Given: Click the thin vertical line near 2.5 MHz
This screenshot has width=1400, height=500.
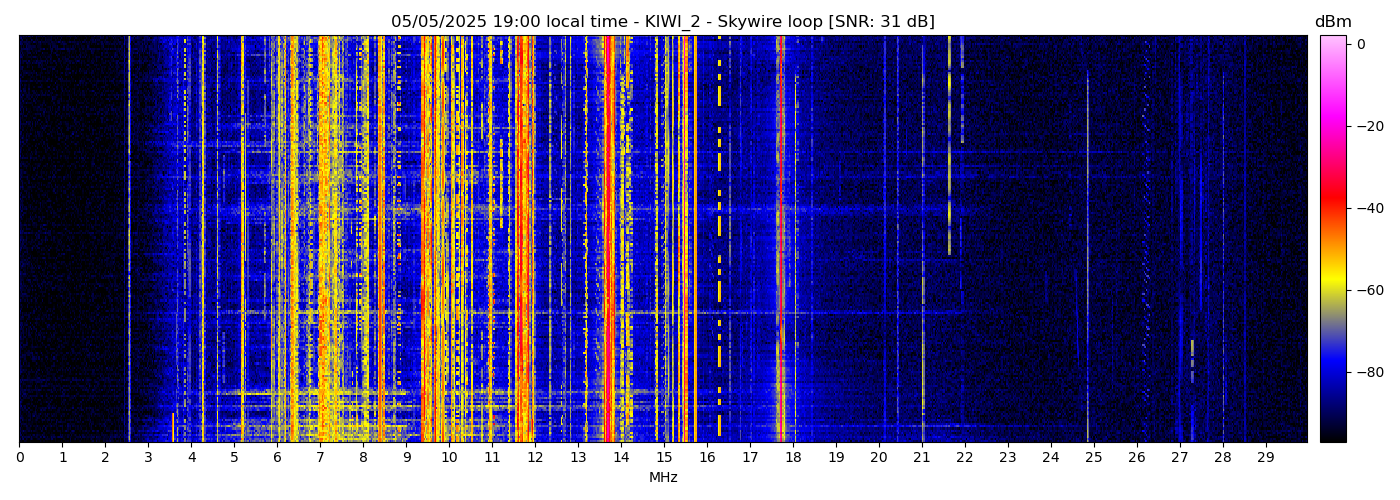Looking at the screenshot, I should point(129,240).
